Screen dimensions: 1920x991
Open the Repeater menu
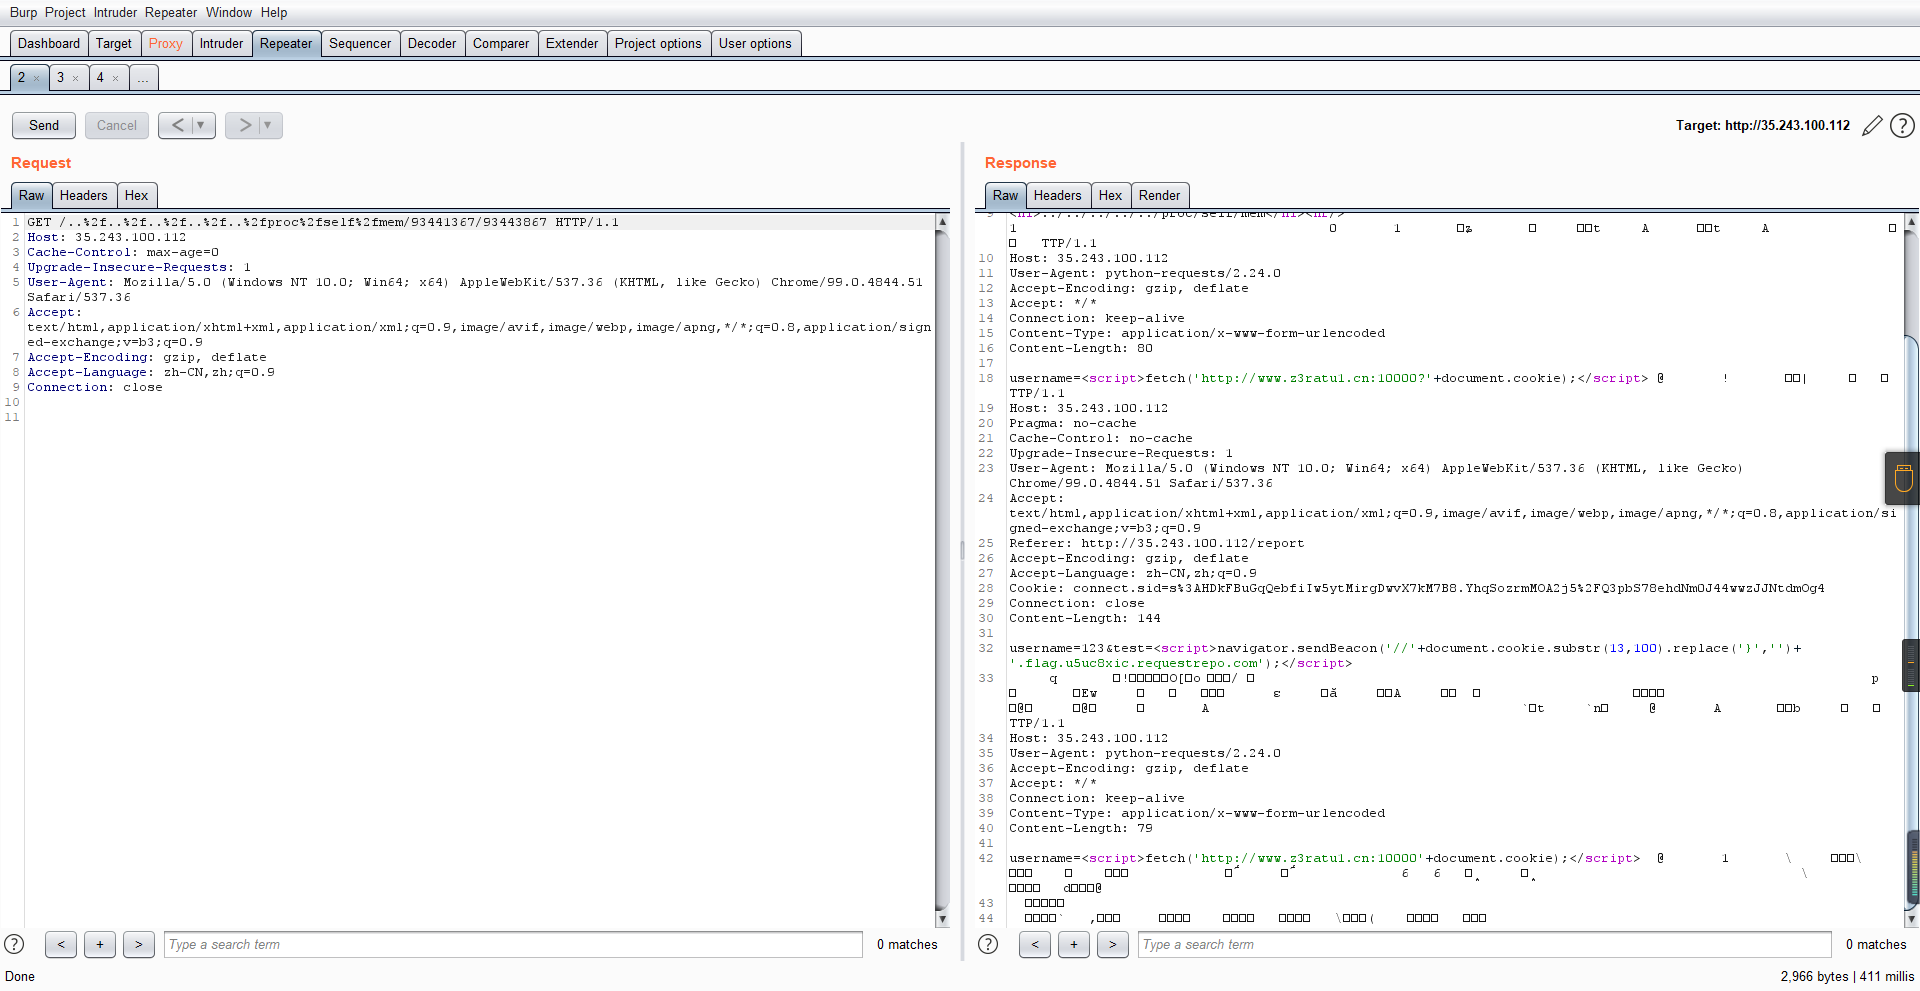[x=171, y=13]
